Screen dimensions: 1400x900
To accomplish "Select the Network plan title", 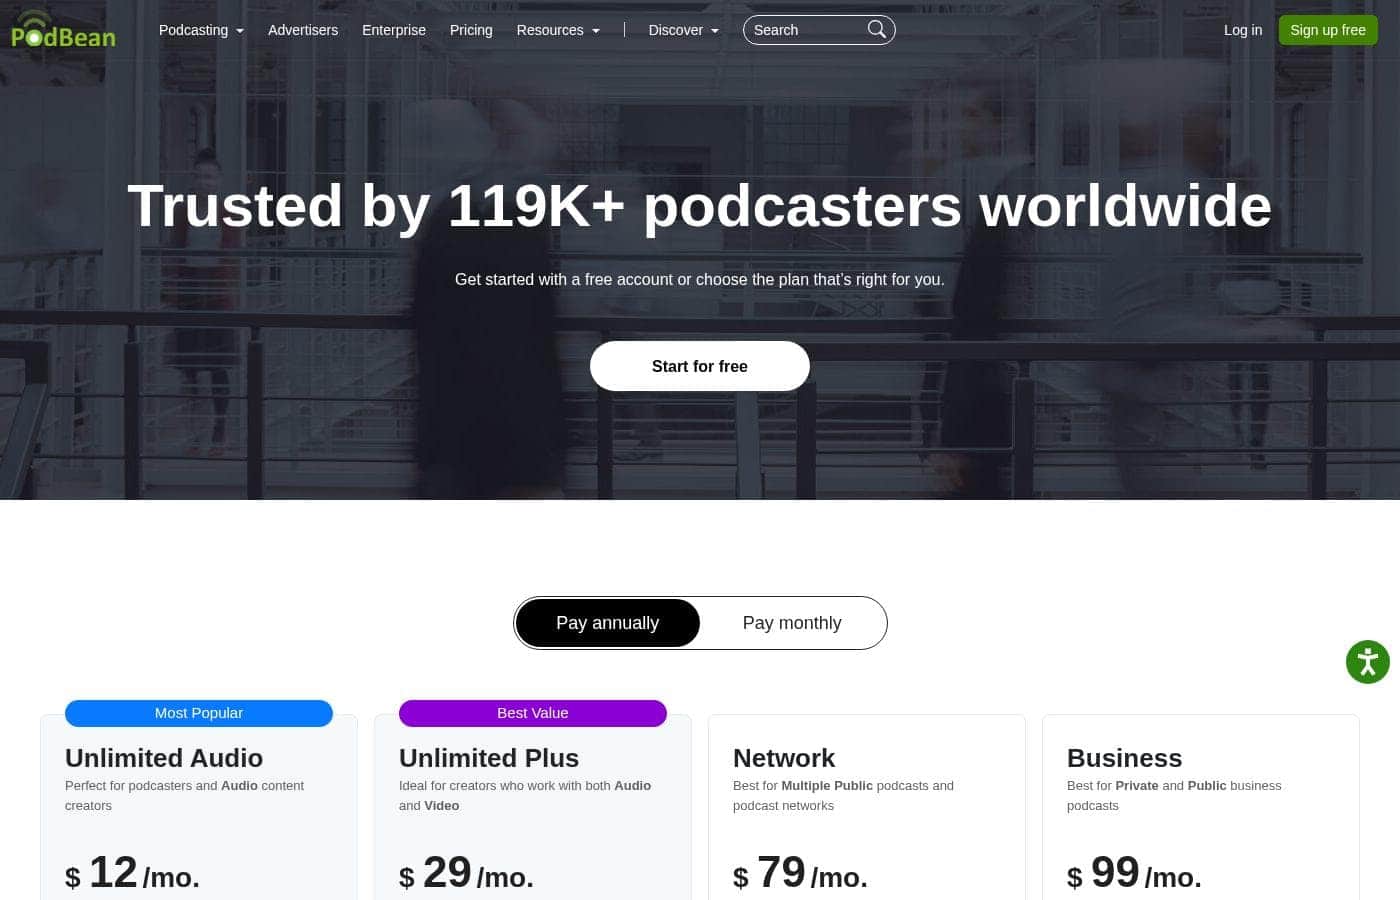I will (x=784, y=758).
